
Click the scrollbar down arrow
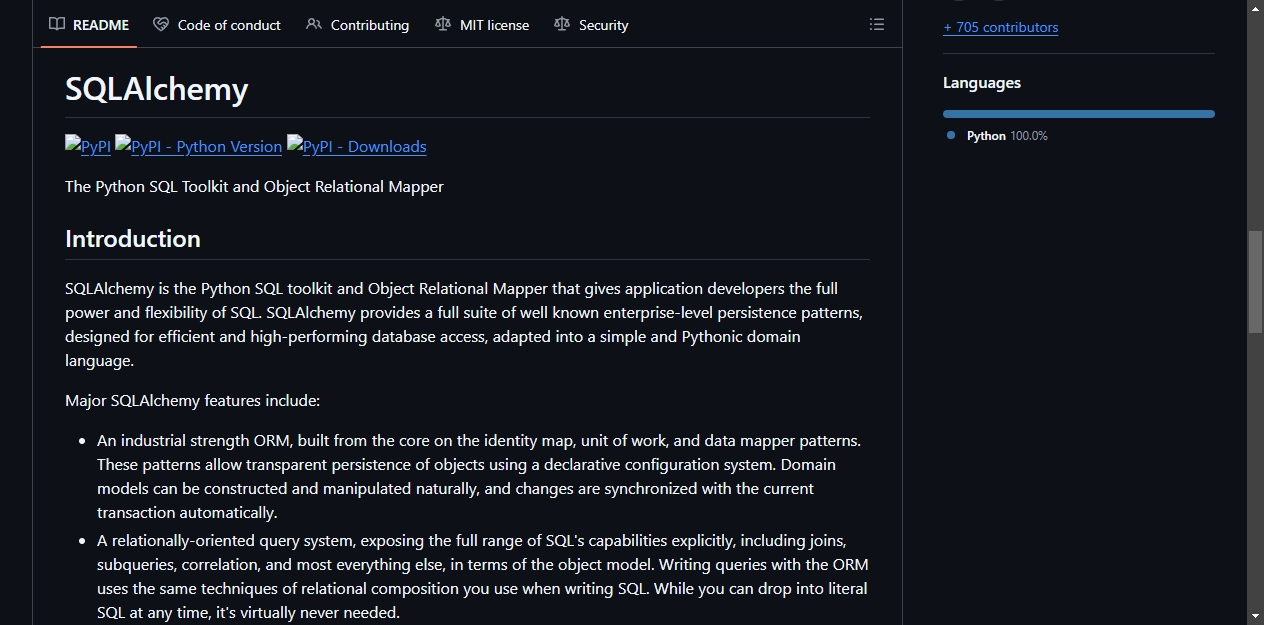pyautogui.click(x=1255, y=616)
